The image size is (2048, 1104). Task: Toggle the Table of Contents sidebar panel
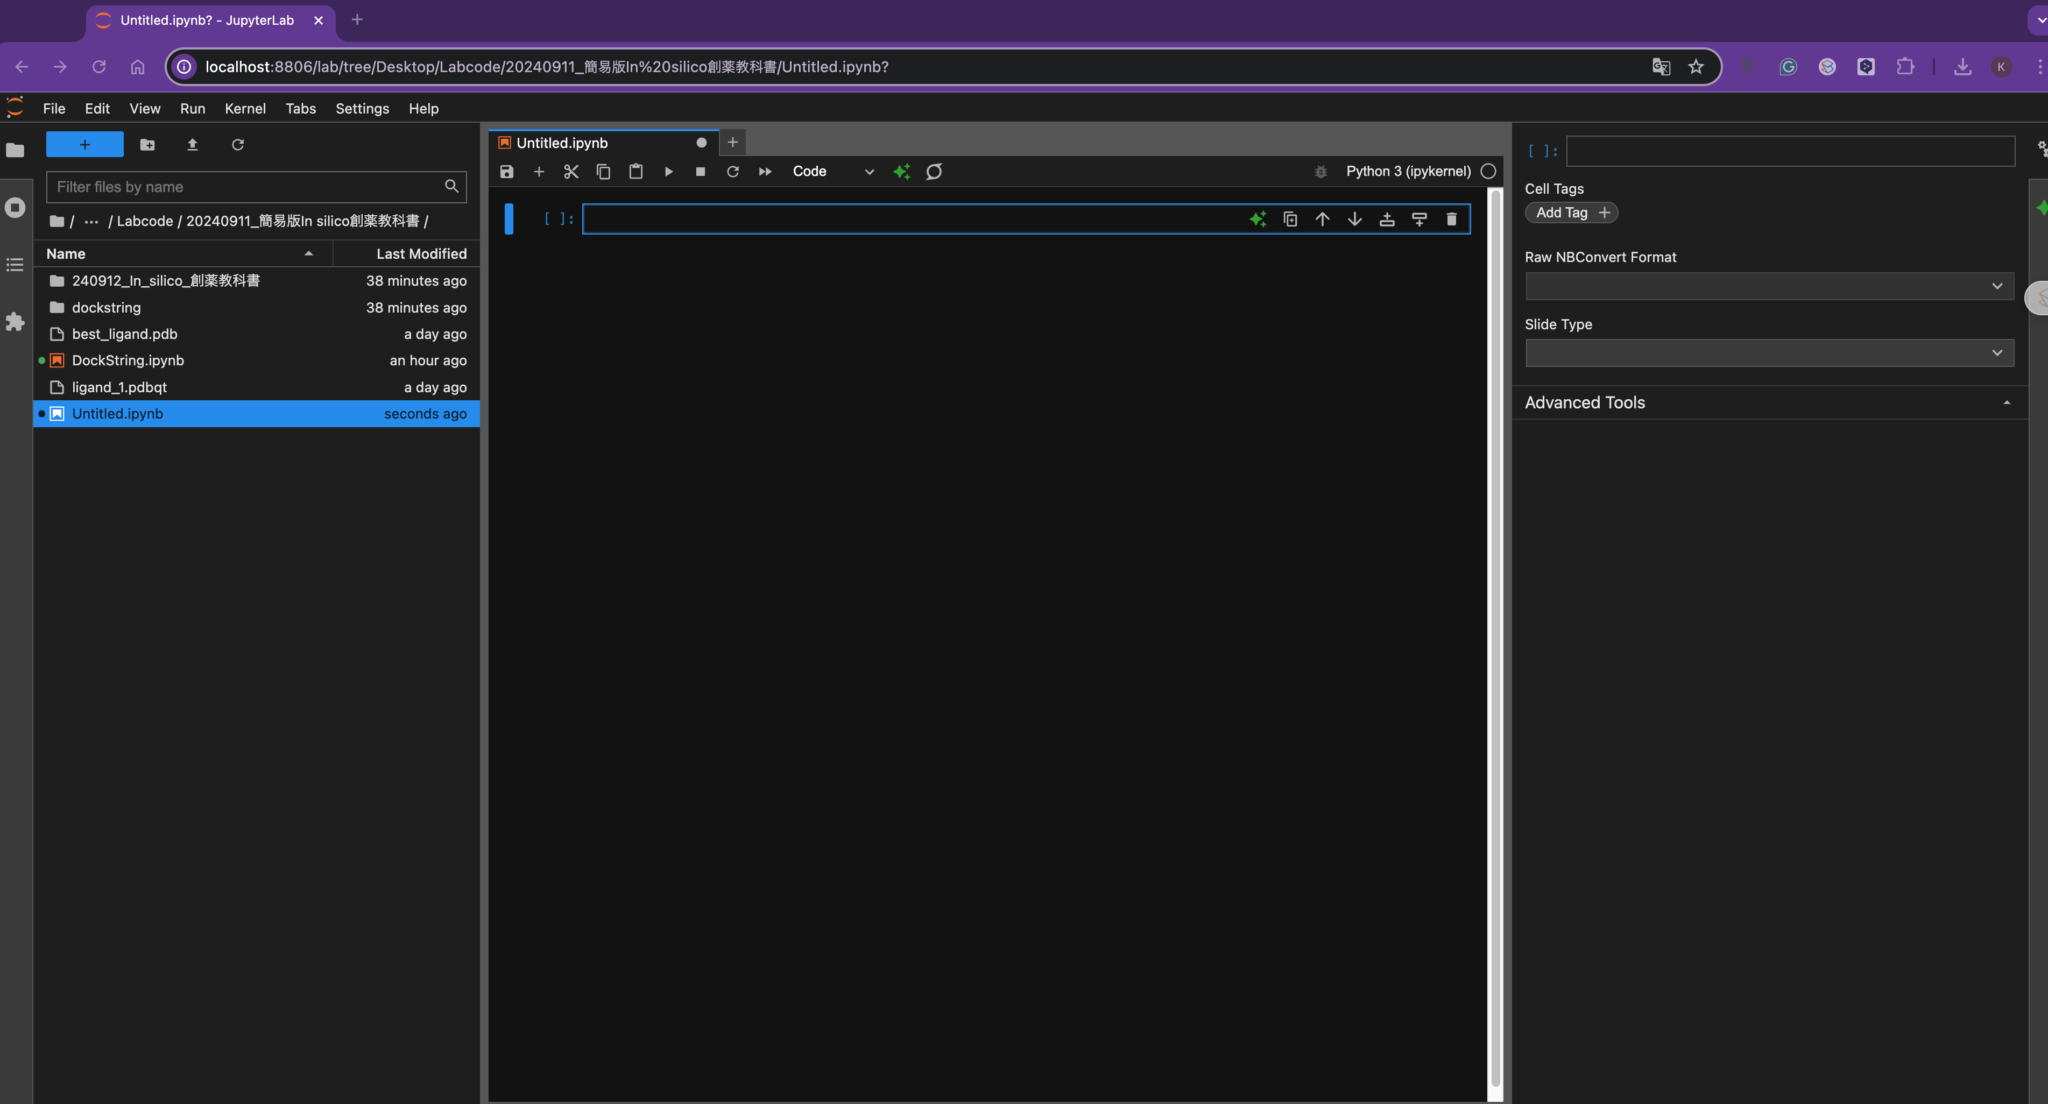pos(15,264)
